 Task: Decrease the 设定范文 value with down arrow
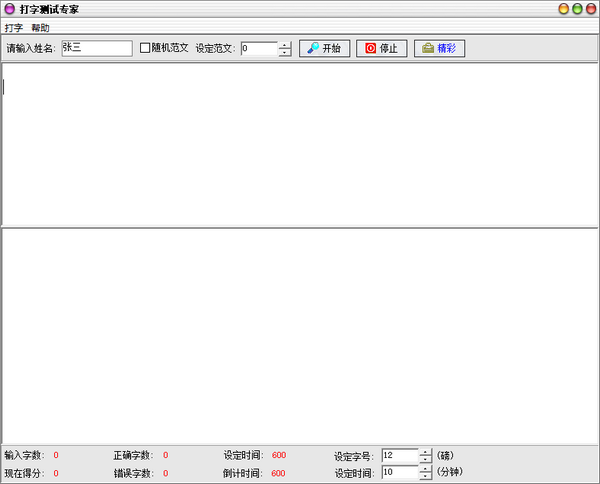click(285, 52)
